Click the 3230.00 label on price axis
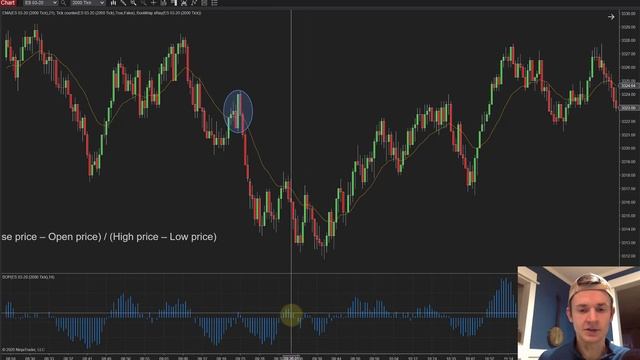Image resolution: width=640 pixels, height=360 pixels. 629,13
